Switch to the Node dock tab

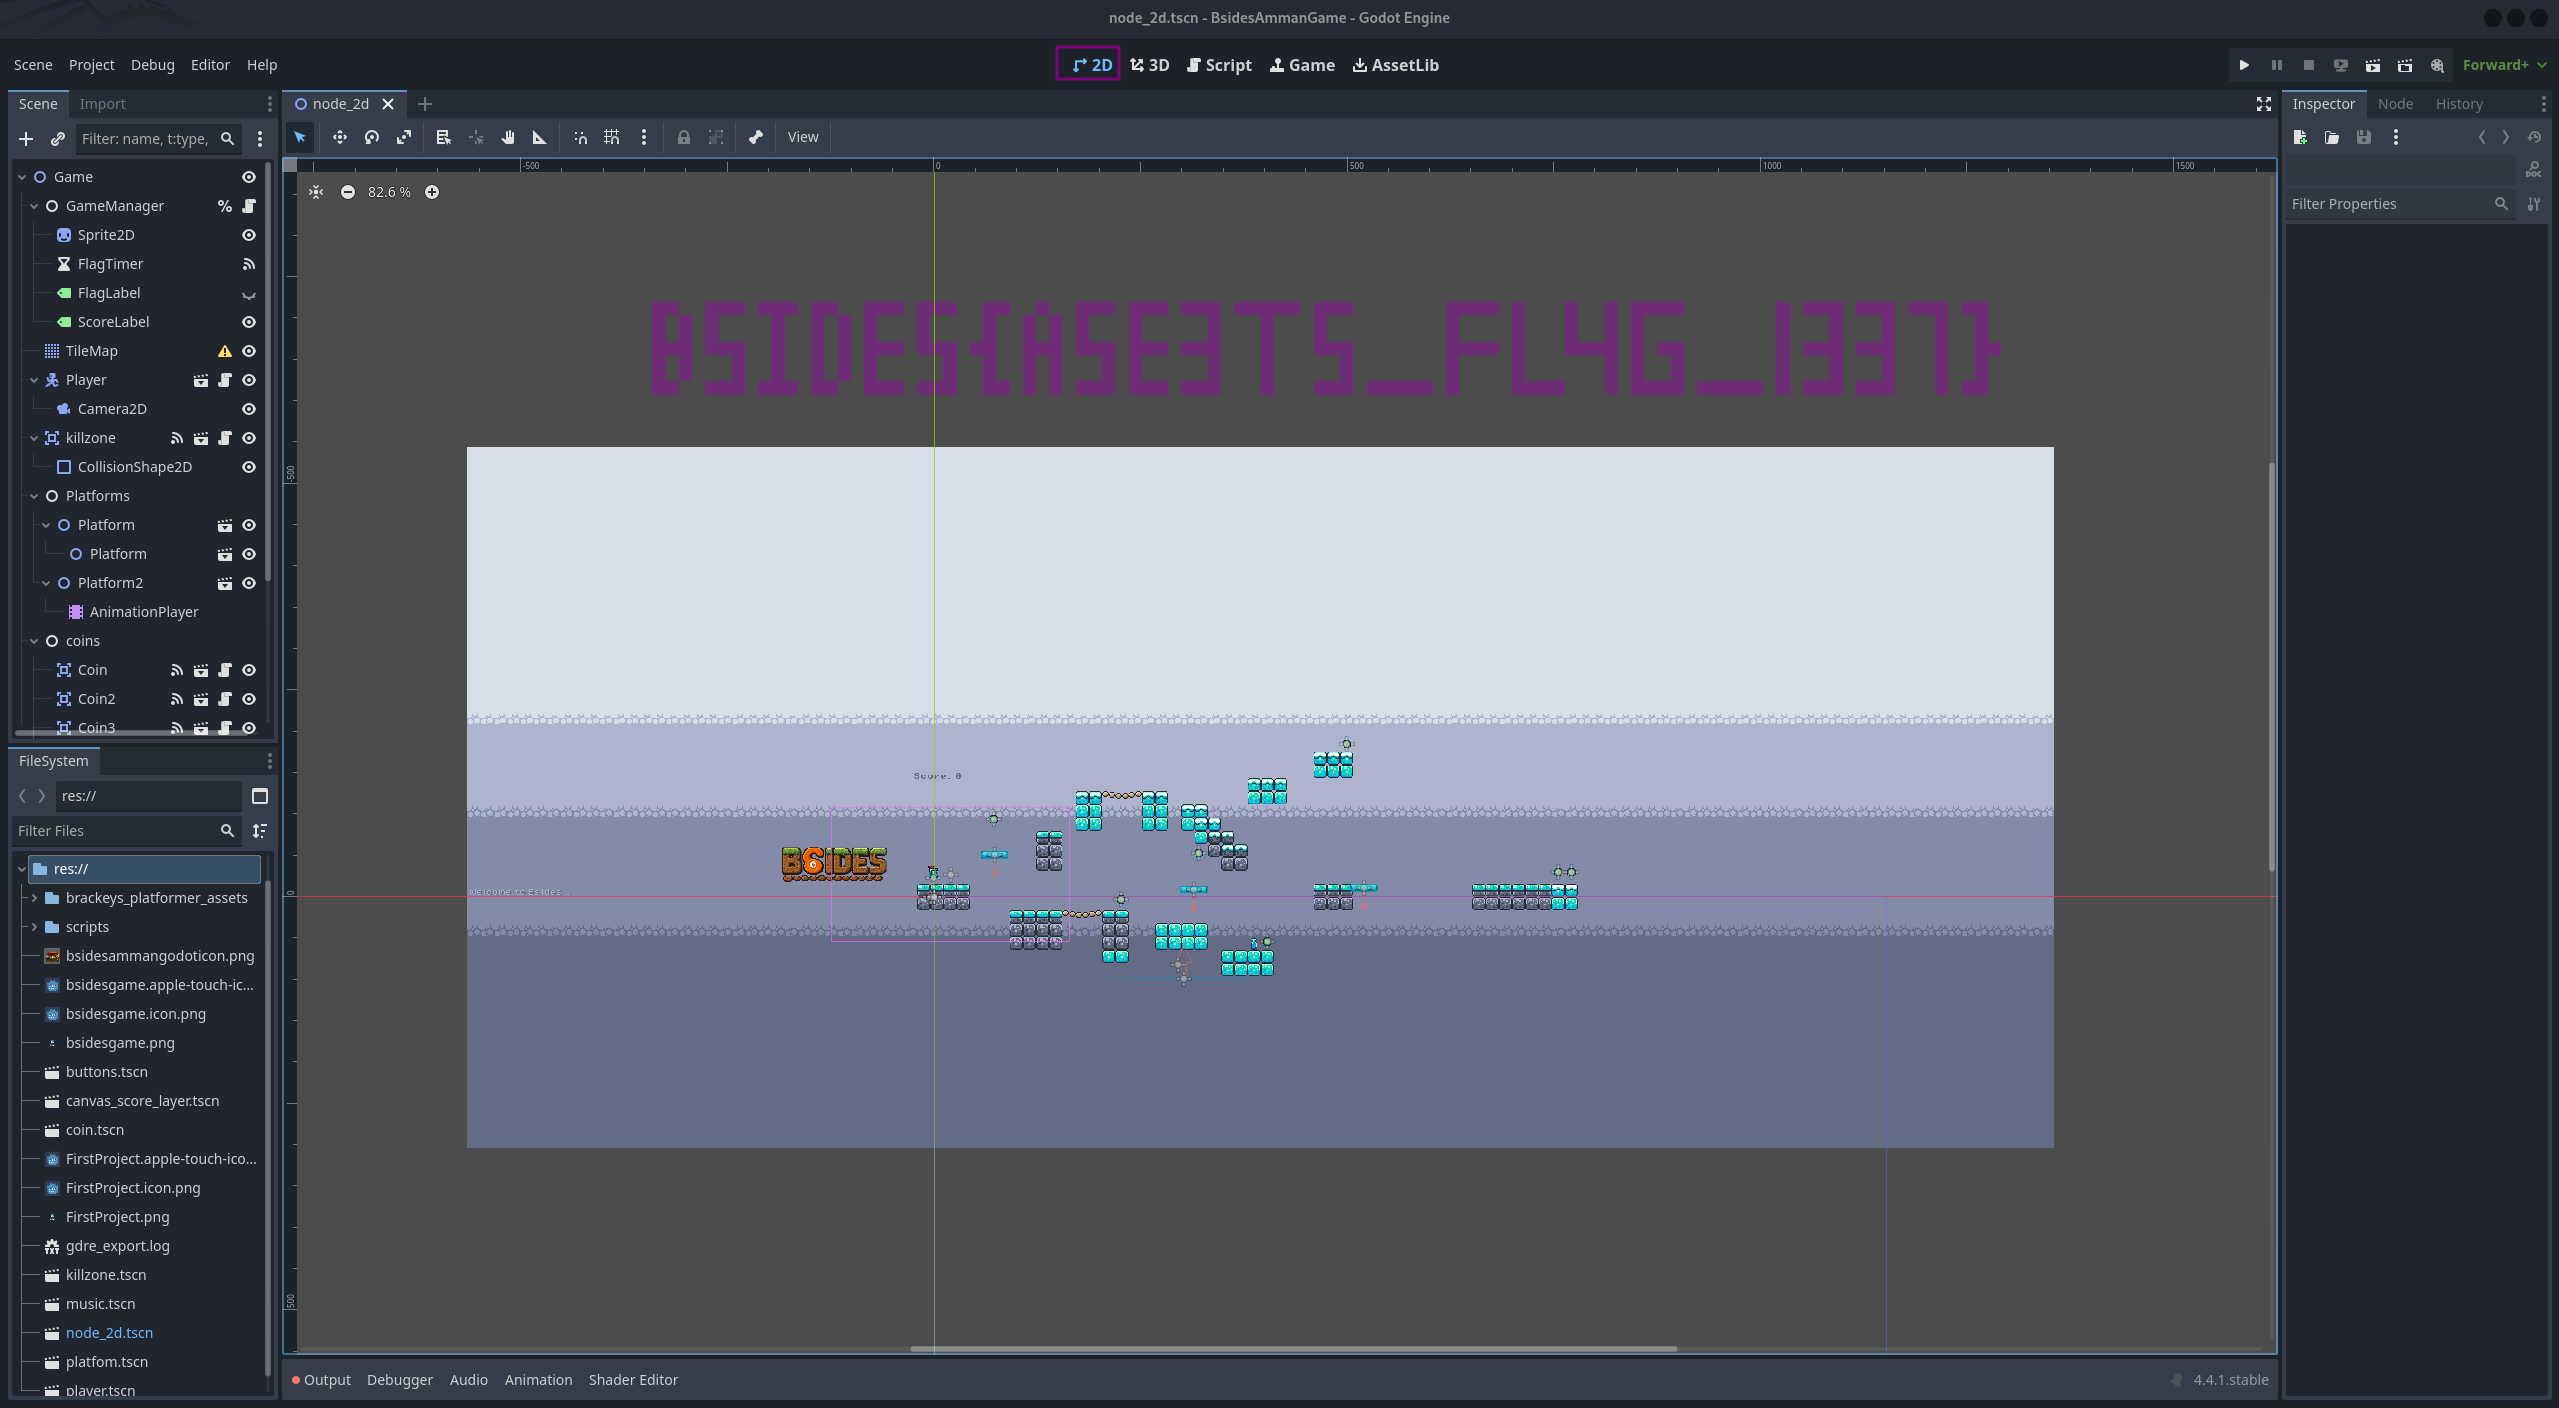click(2395, 104)
